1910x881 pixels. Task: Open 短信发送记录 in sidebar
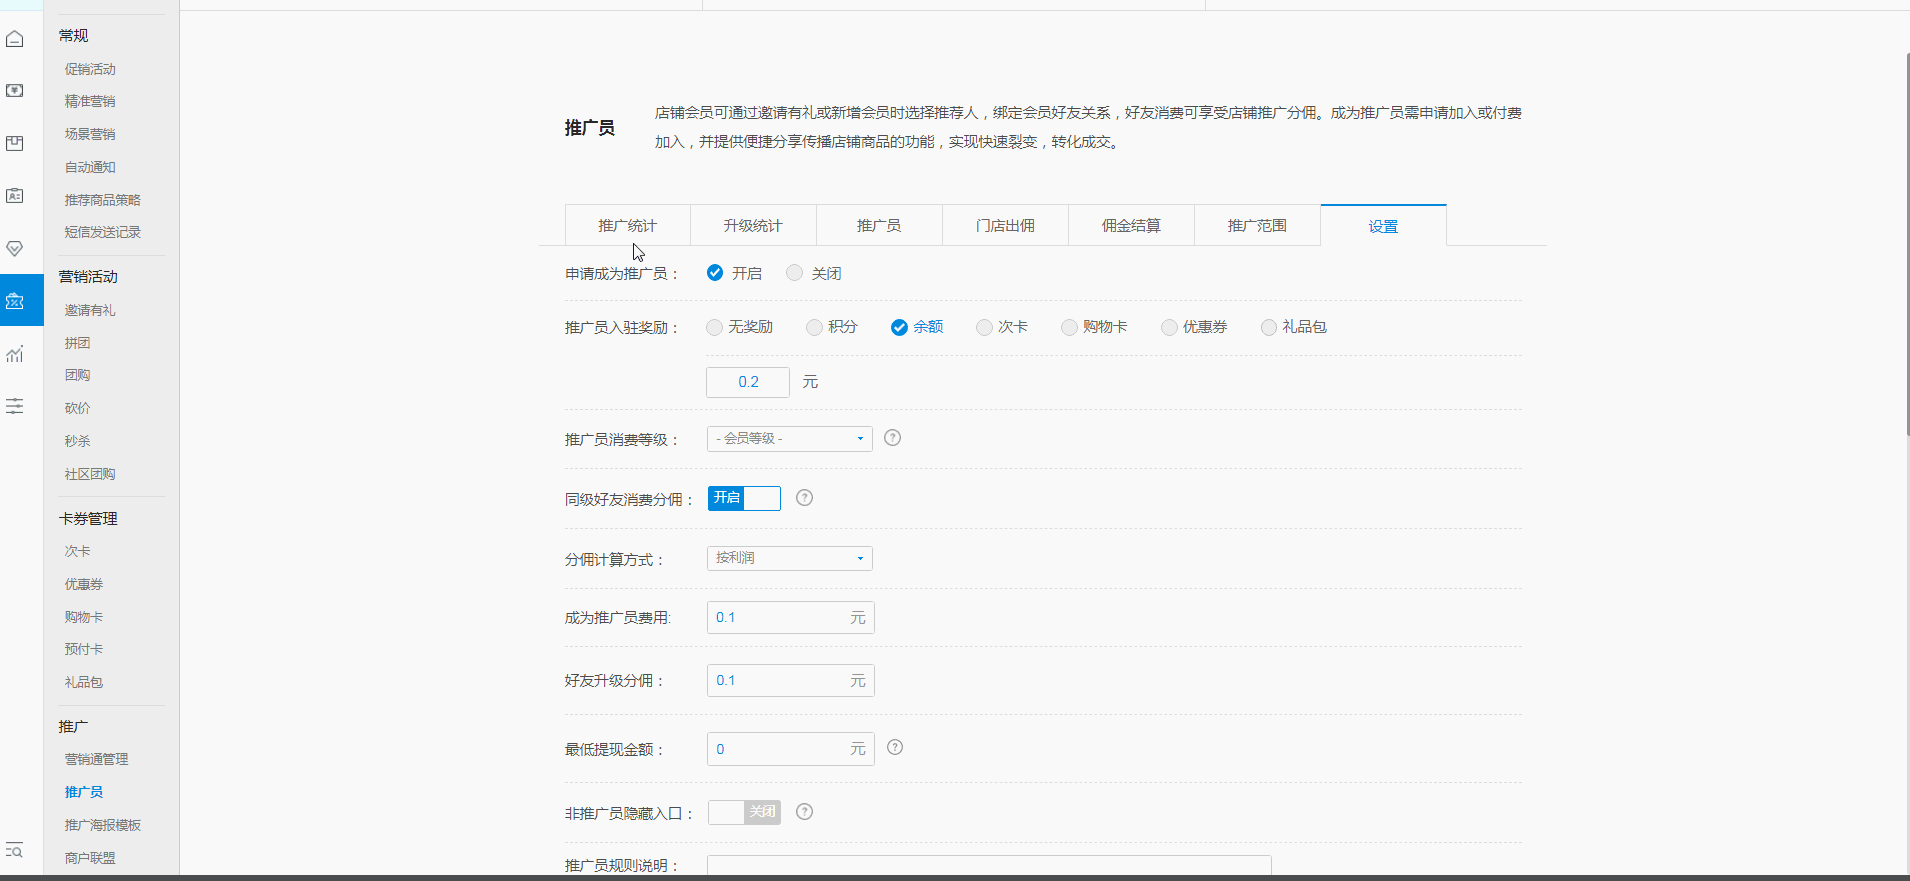103,232
